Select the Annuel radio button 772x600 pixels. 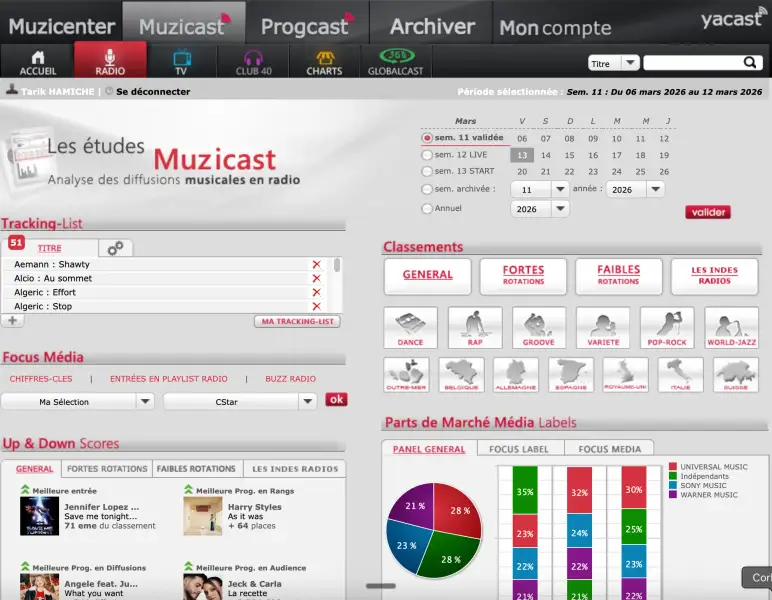click(427, 209)
